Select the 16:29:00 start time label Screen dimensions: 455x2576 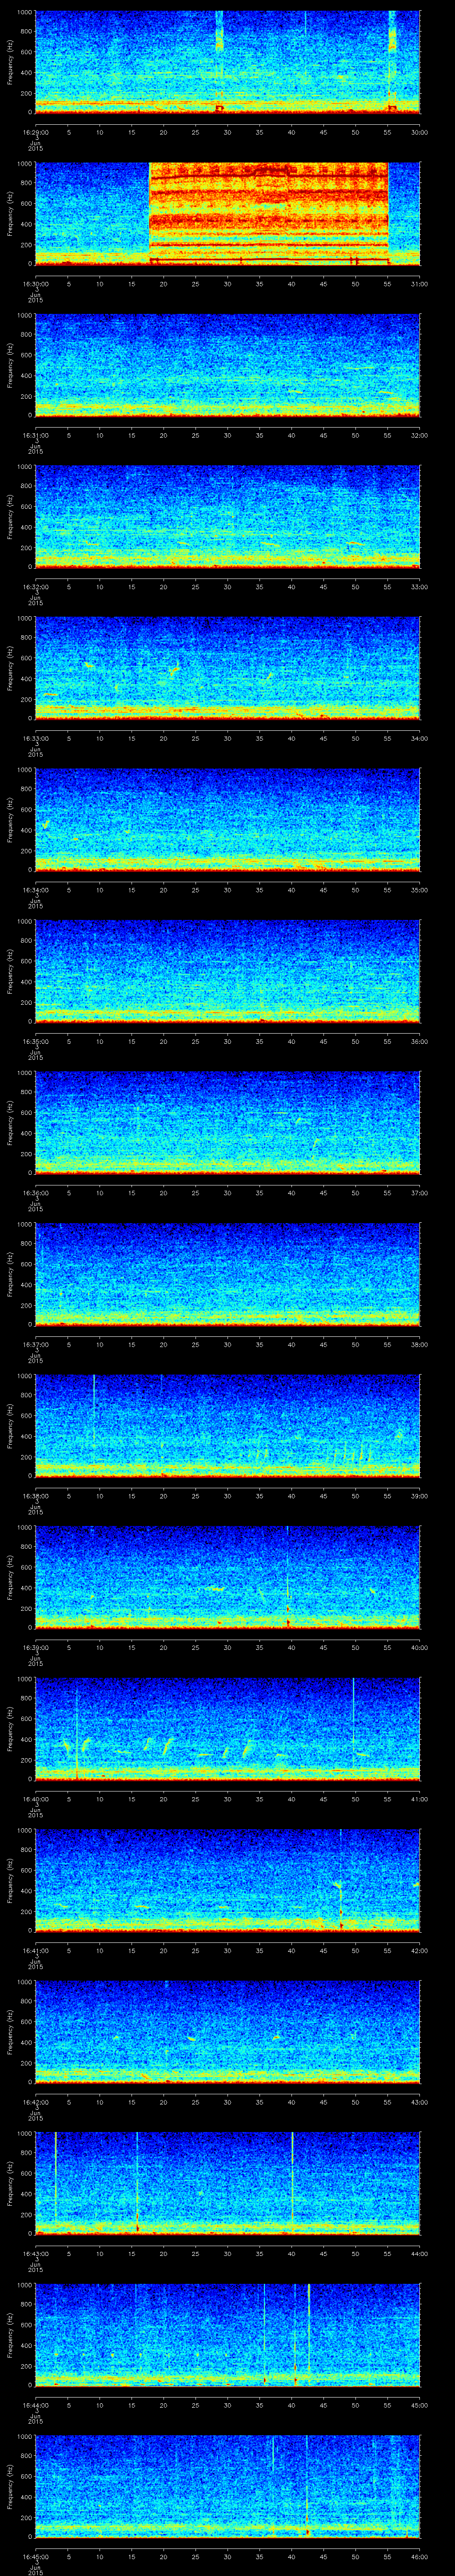[x=35, y=131]
